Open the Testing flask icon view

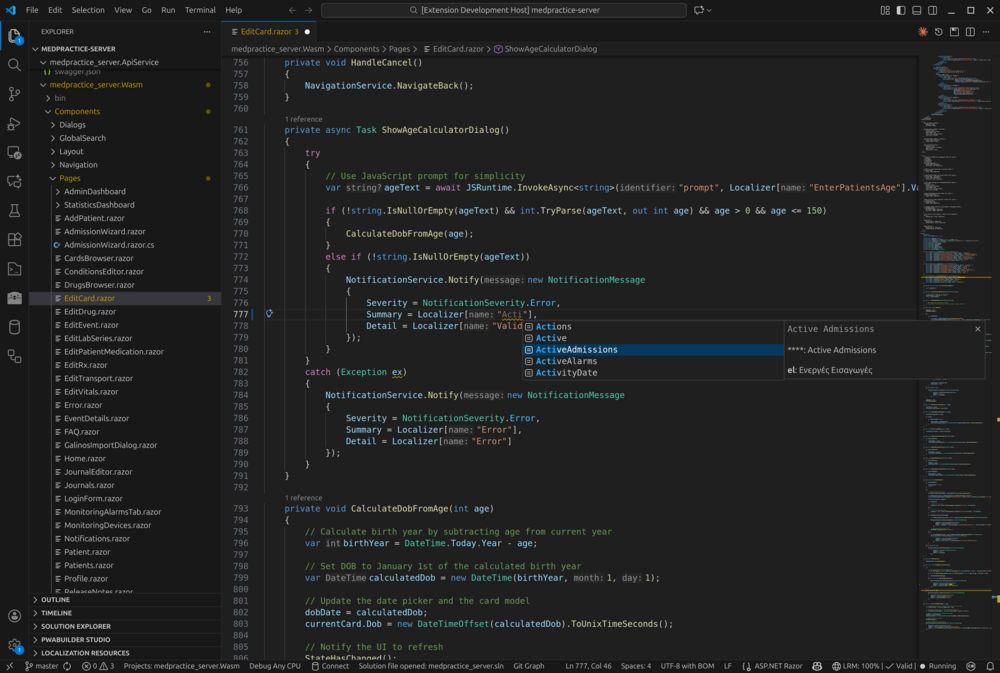14,211
